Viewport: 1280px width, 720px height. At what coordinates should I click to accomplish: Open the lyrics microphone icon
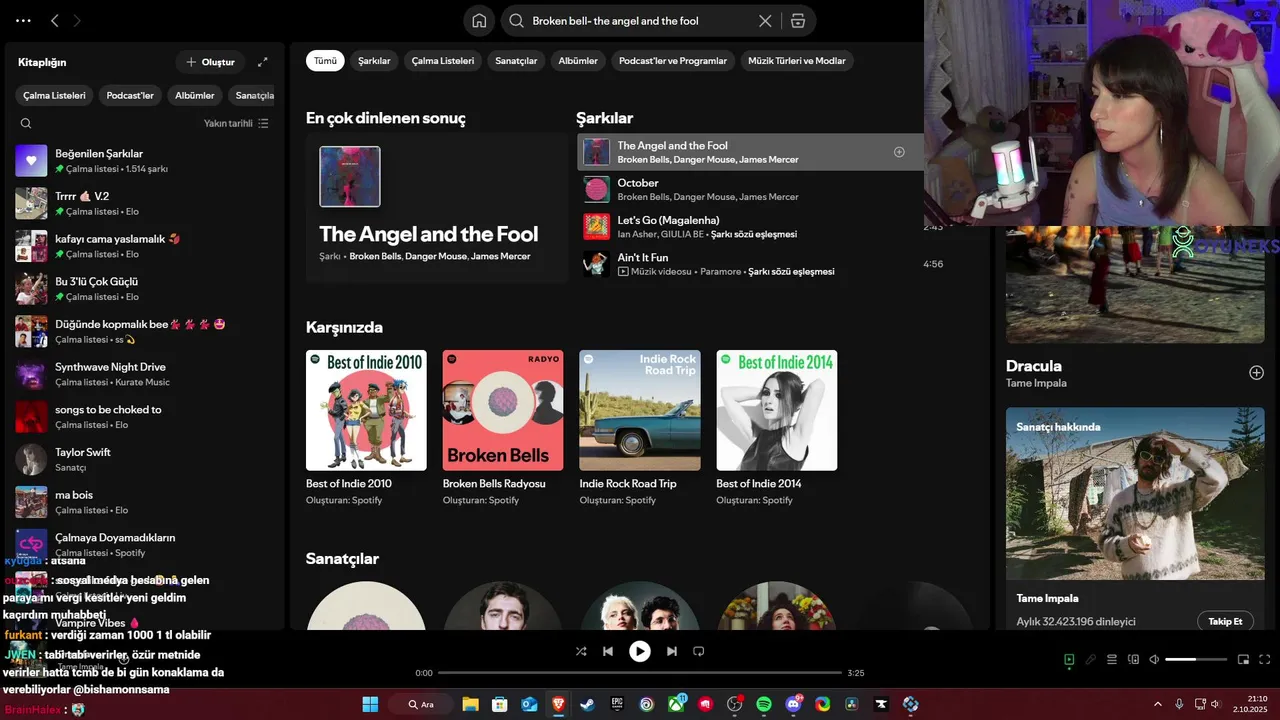click(x=1091, y=660)
